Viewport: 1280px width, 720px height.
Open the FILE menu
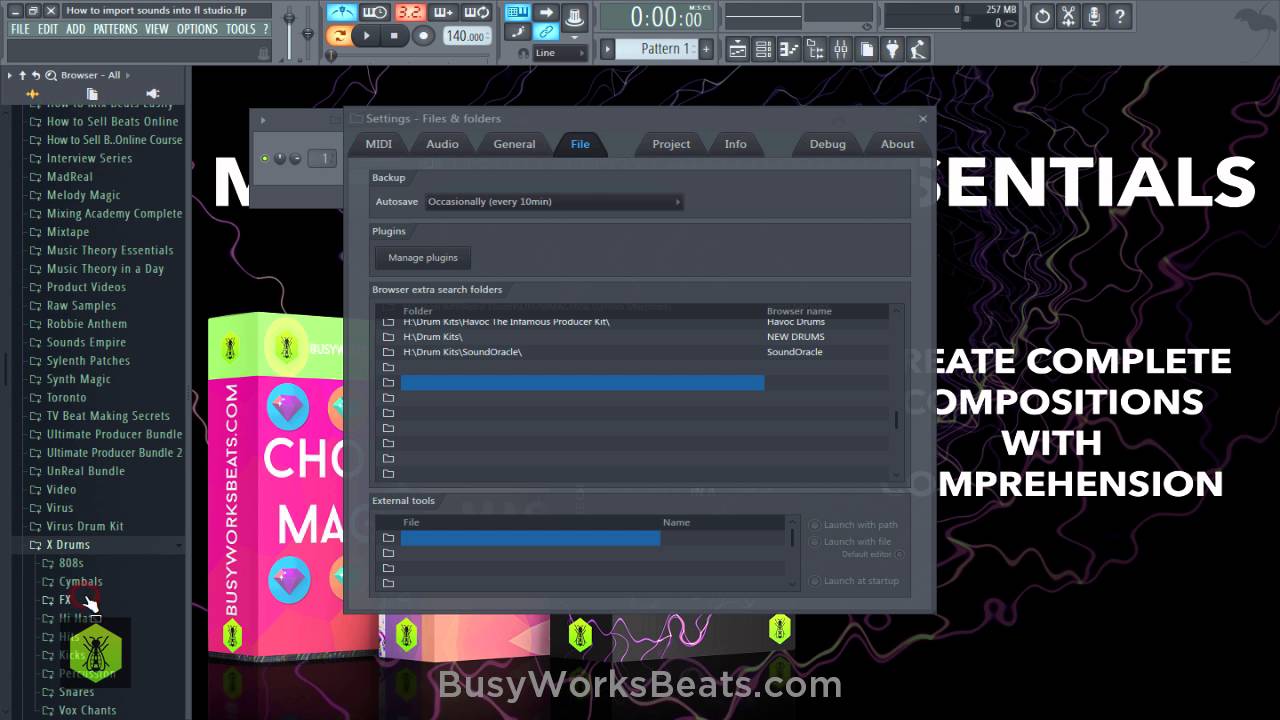pyautogui.click(x=20, y=29)
